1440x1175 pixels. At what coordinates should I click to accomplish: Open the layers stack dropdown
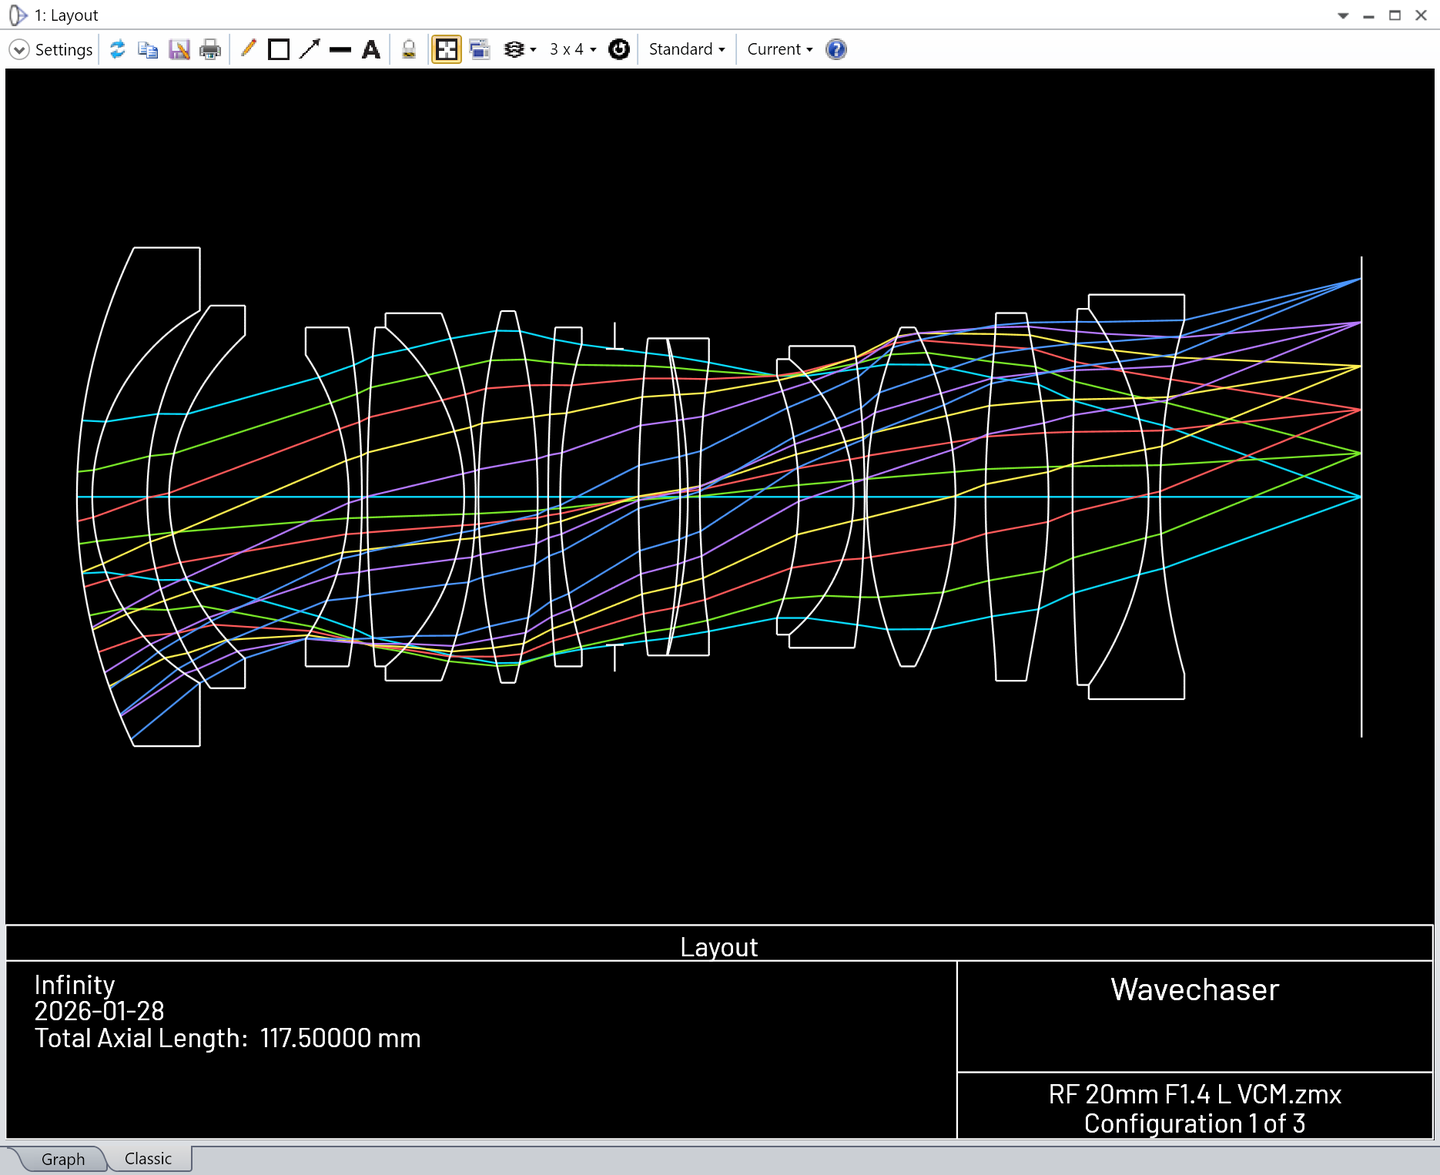520,49
